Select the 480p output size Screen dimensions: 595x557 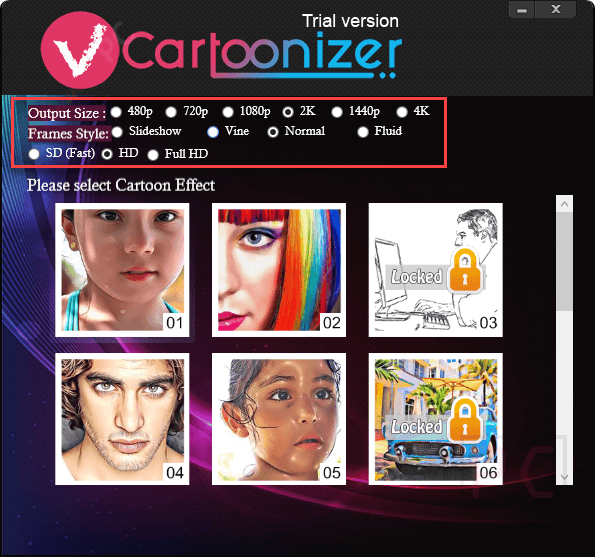pyautogui.click(x=116, y=112)
